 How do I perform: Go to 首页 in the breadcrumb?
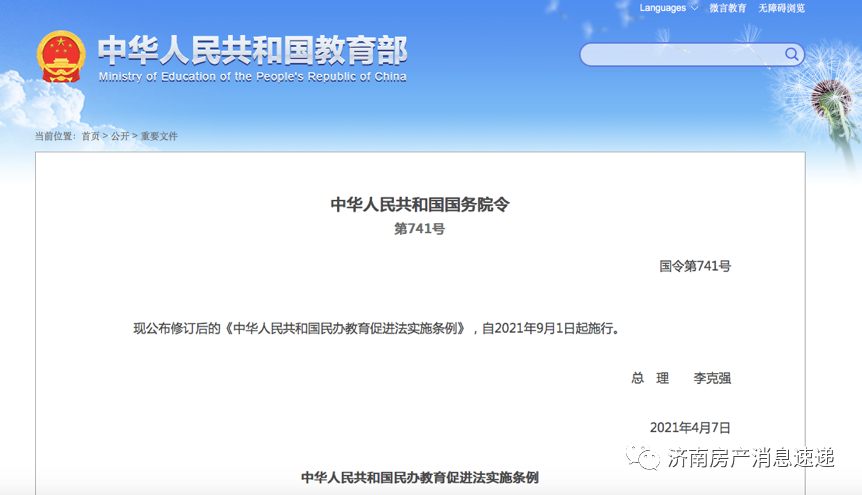(91, 136)
